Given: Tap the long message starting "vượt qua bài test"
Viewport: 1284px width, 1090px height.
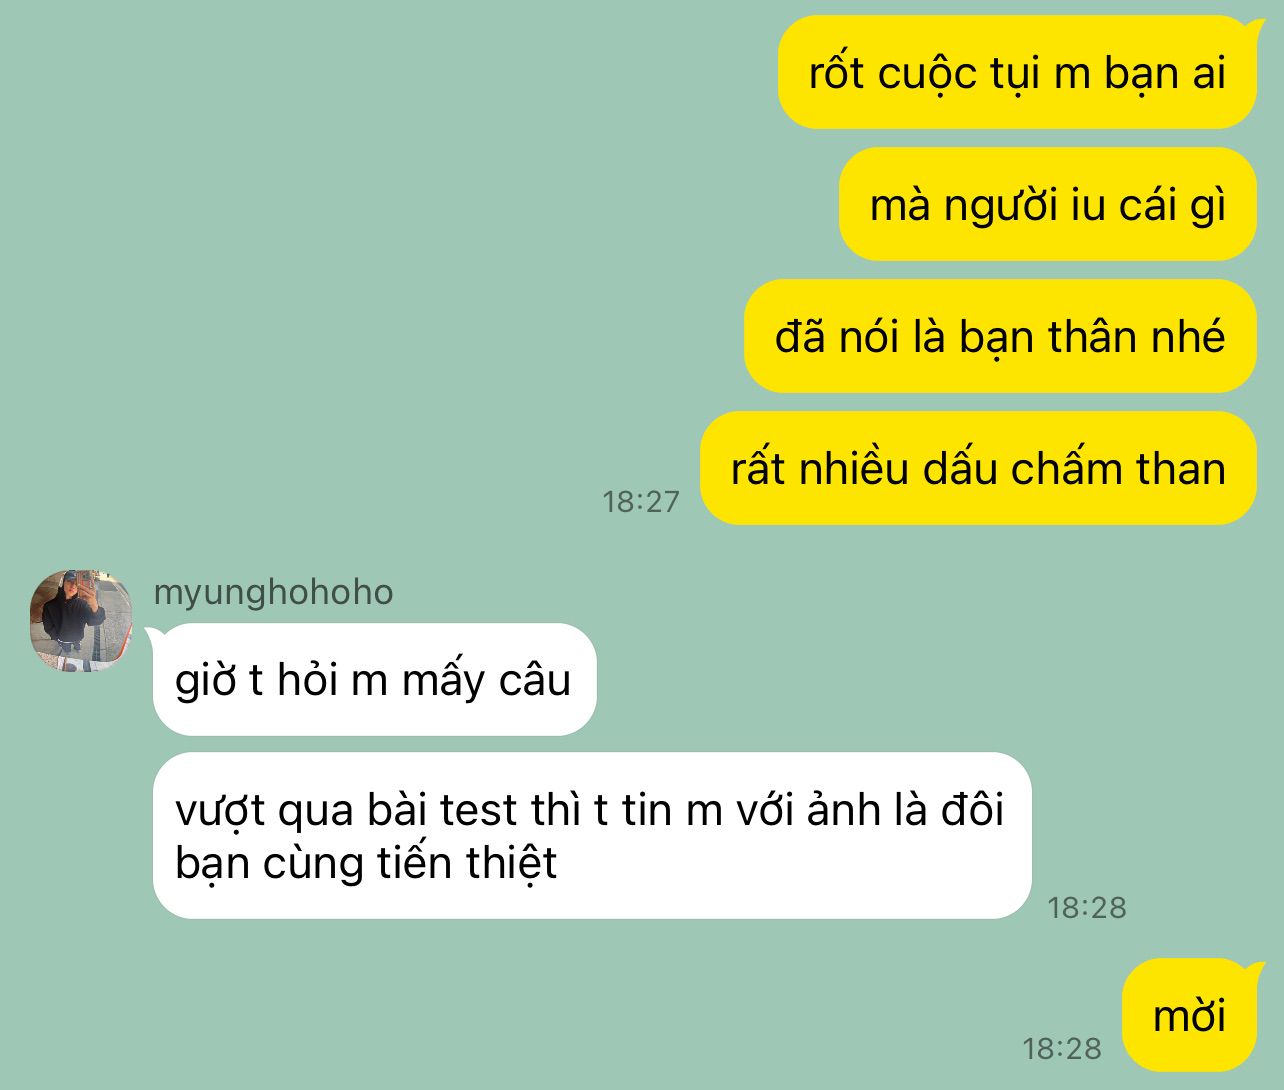Looking at the screenshot, I should pyautogui.click(x=592, y=835).
